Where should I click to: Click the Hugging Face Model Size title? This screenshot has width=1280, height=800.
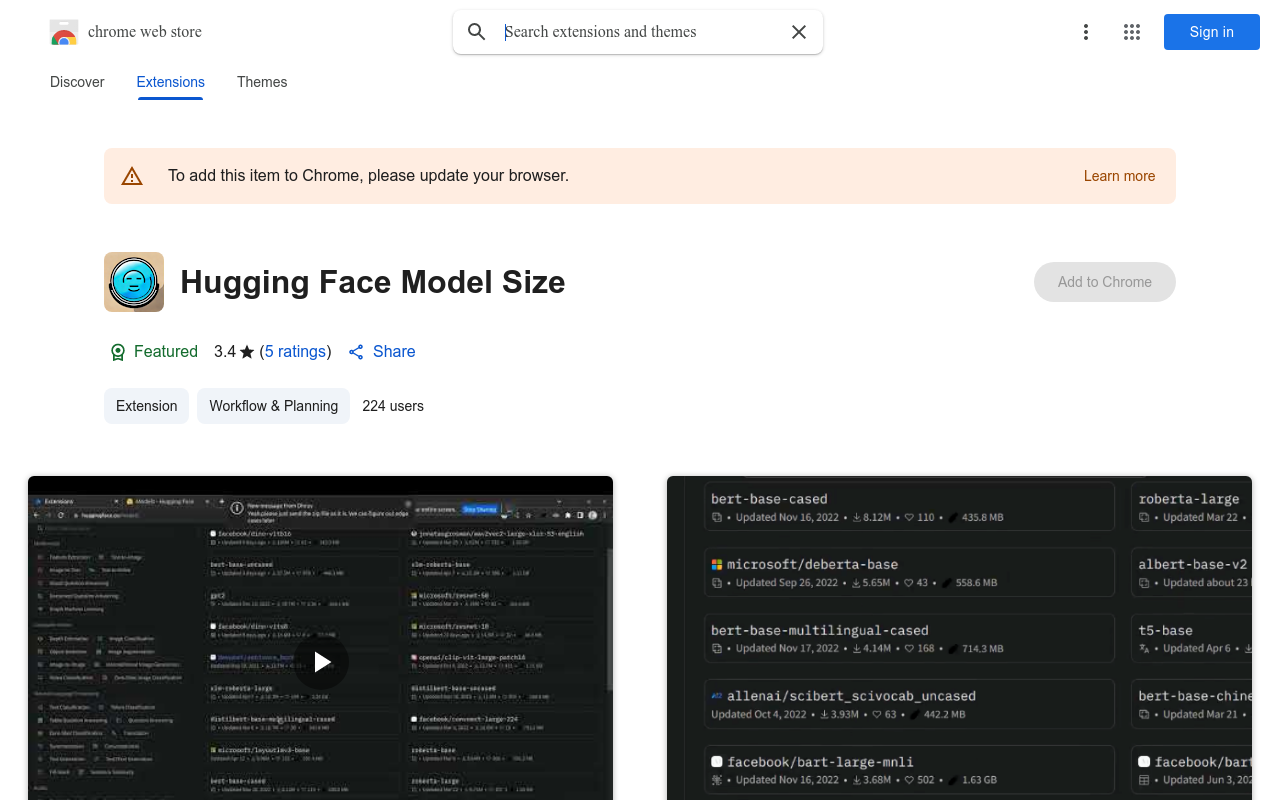click(373, 282)
